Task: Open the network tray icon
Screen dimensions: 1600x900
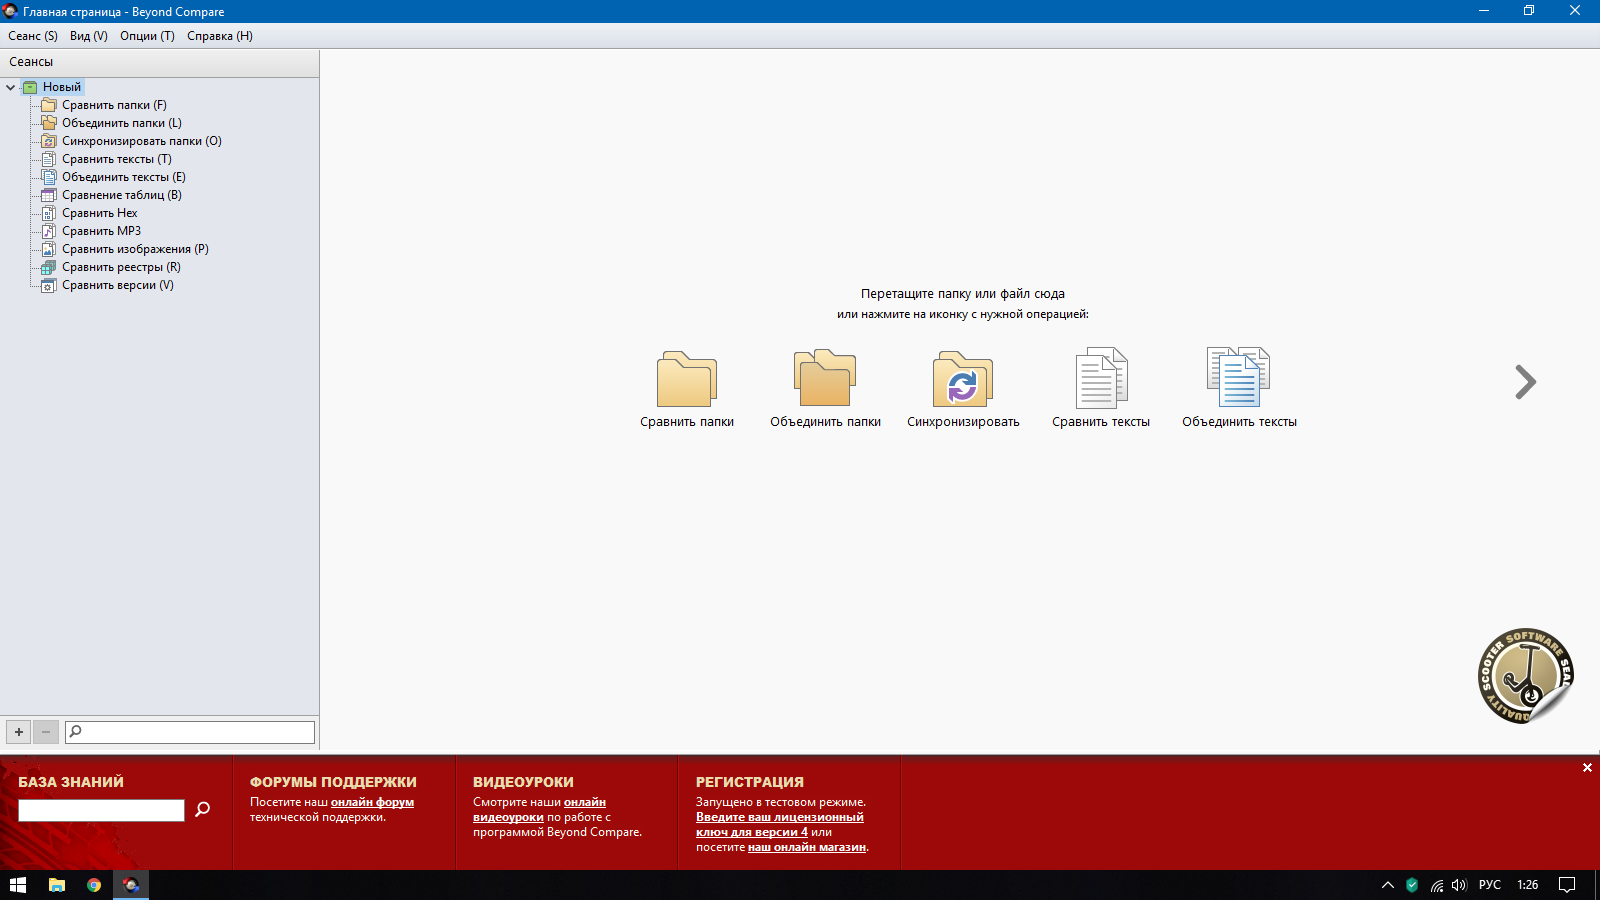Action: point(1436,885)
